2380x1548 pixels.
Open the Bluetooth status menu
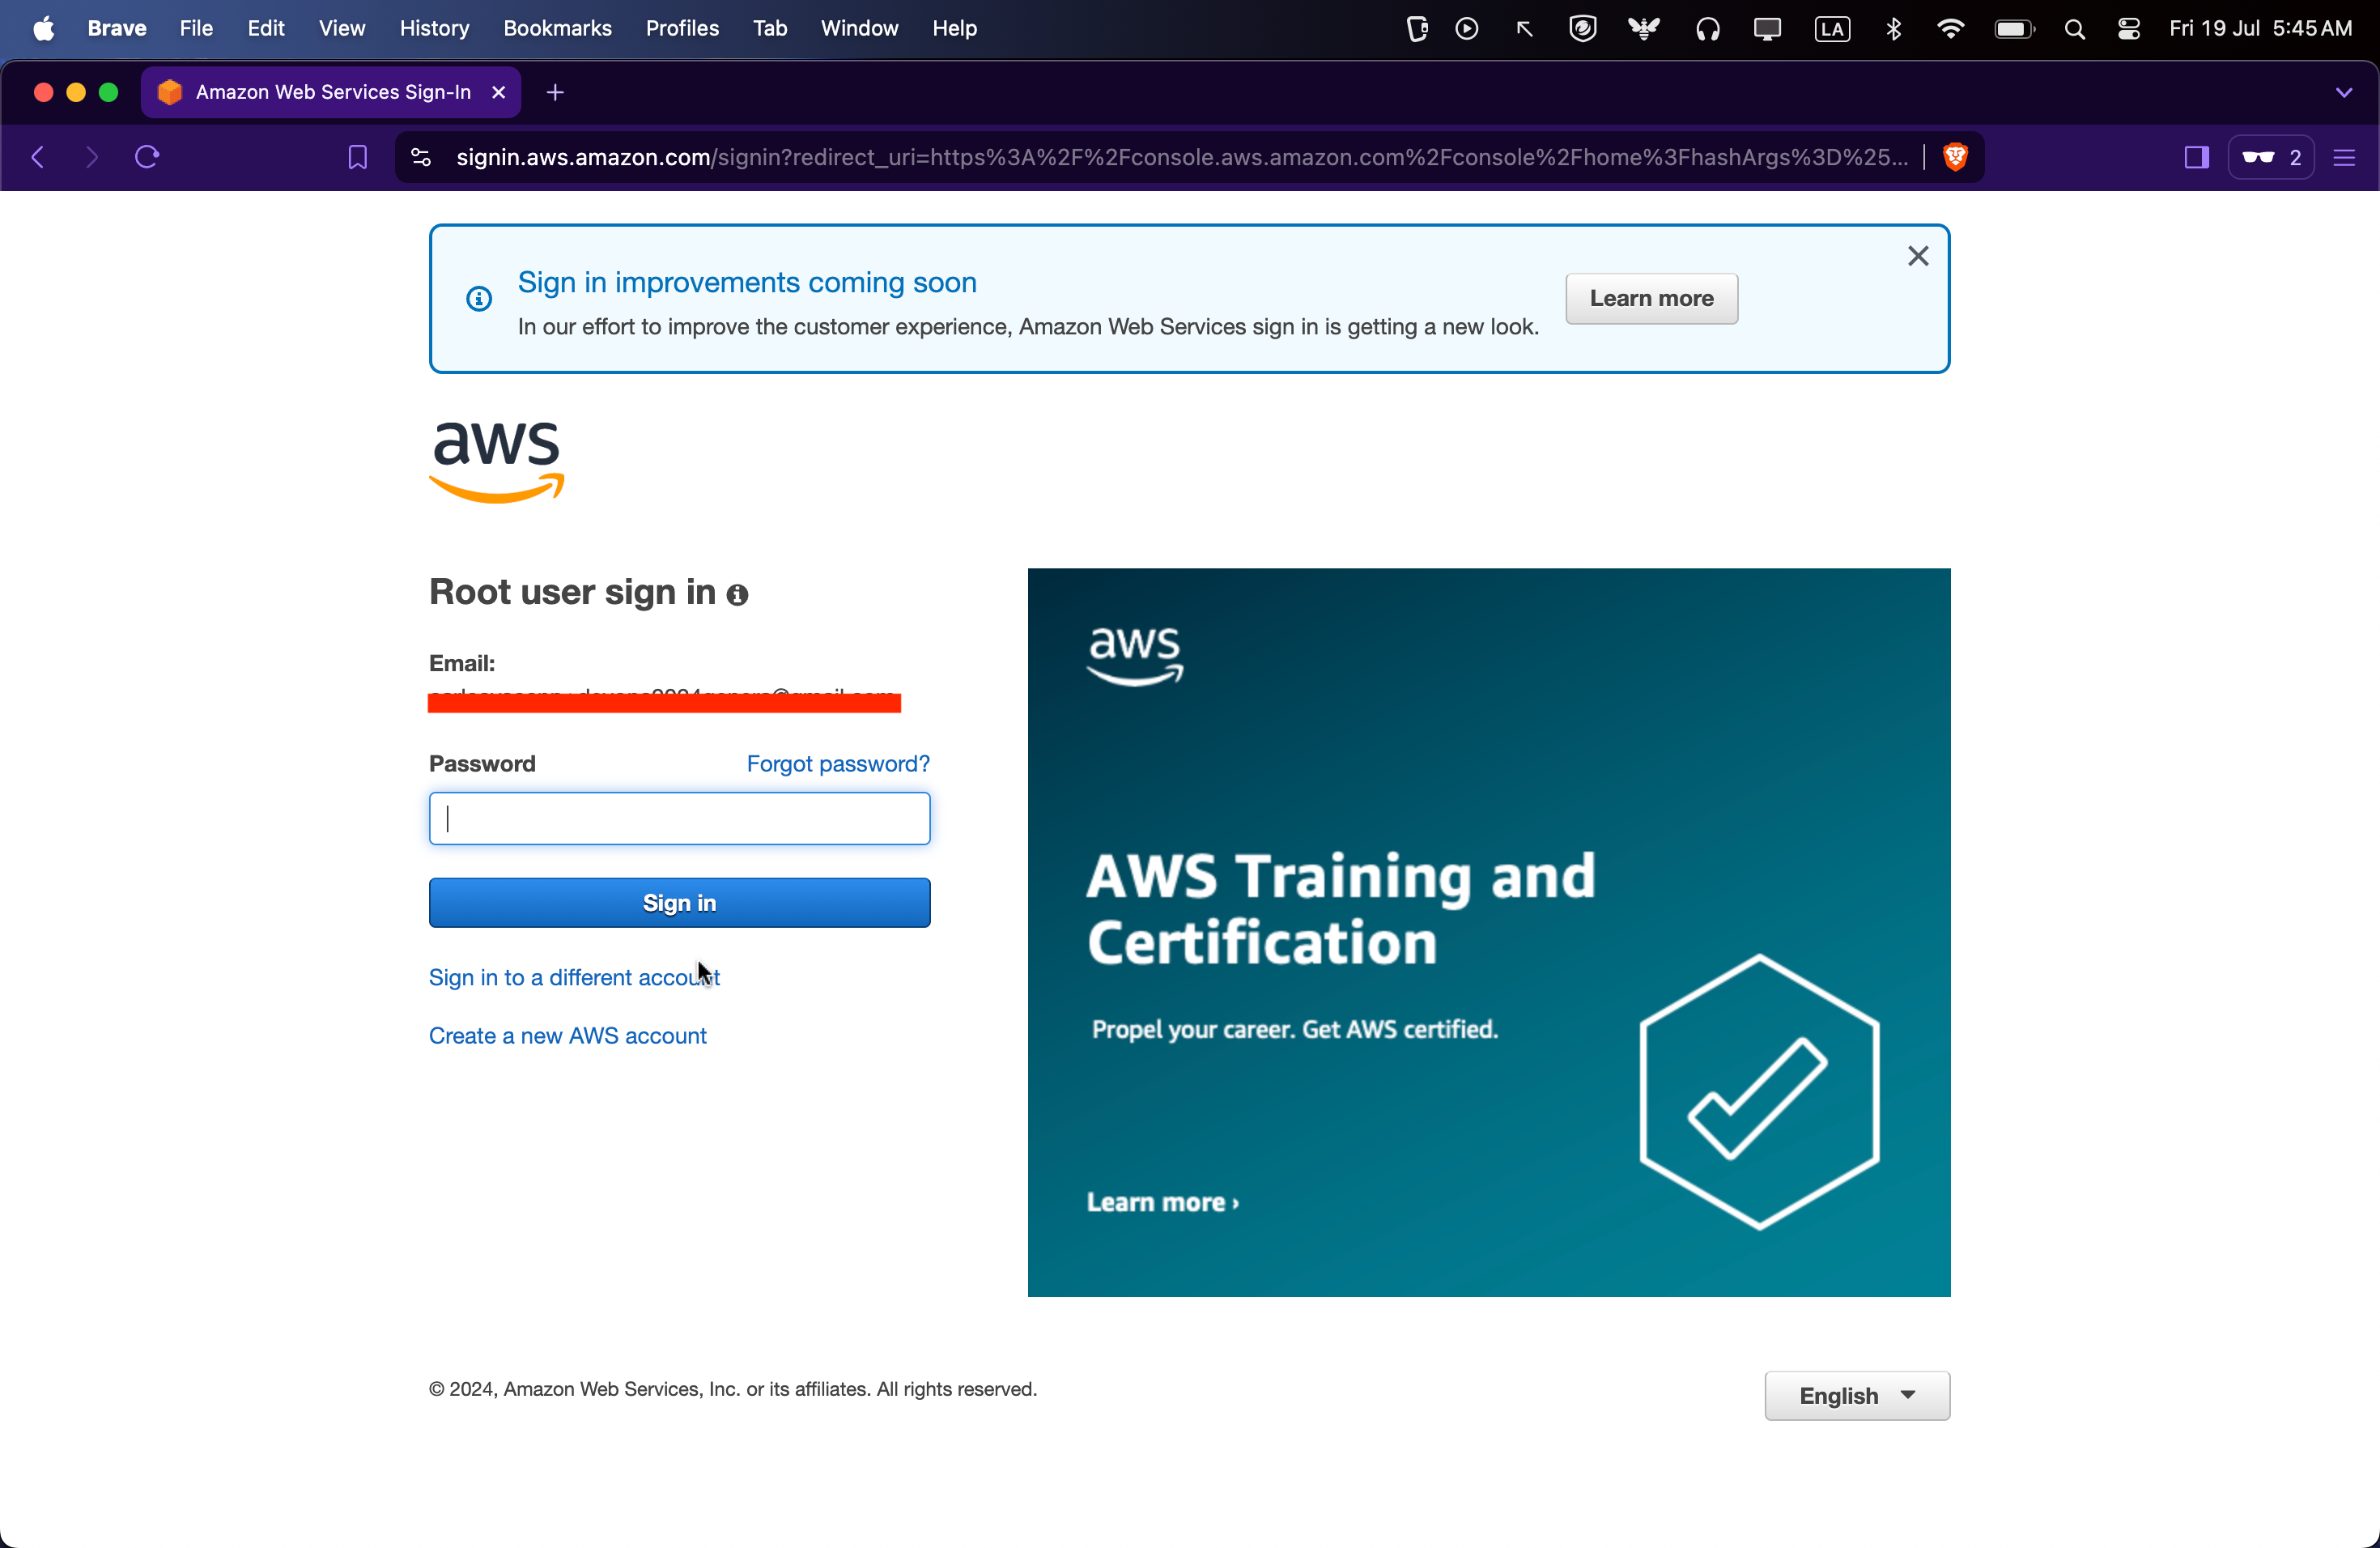click(1893, 29)
